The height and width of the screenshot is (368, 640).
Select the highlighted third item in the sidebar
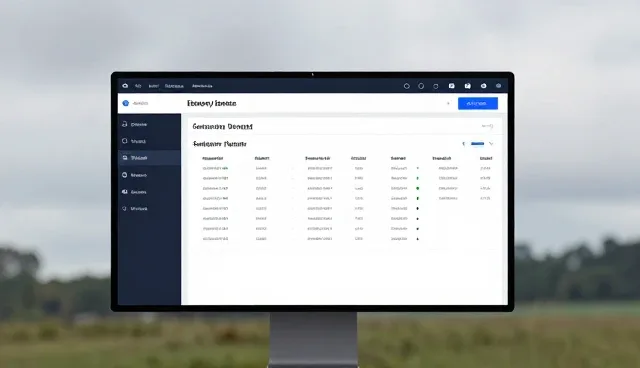point(149,158)
